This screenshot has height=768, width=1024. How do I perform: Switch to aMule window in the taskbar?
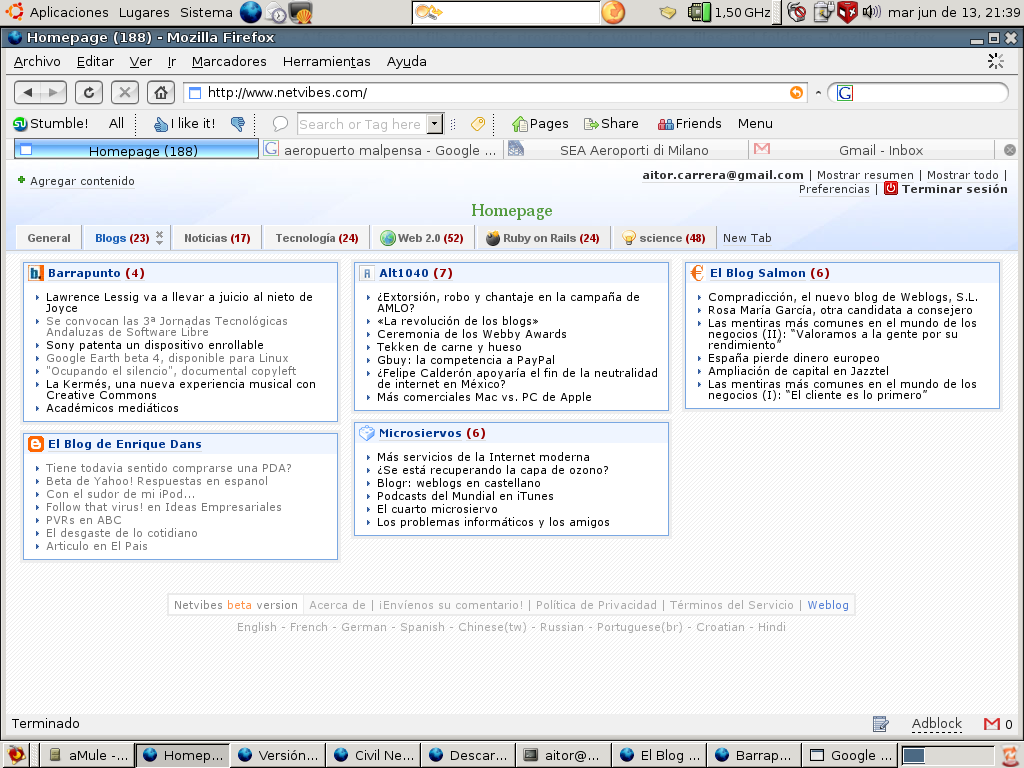click(x=88, y=755)
